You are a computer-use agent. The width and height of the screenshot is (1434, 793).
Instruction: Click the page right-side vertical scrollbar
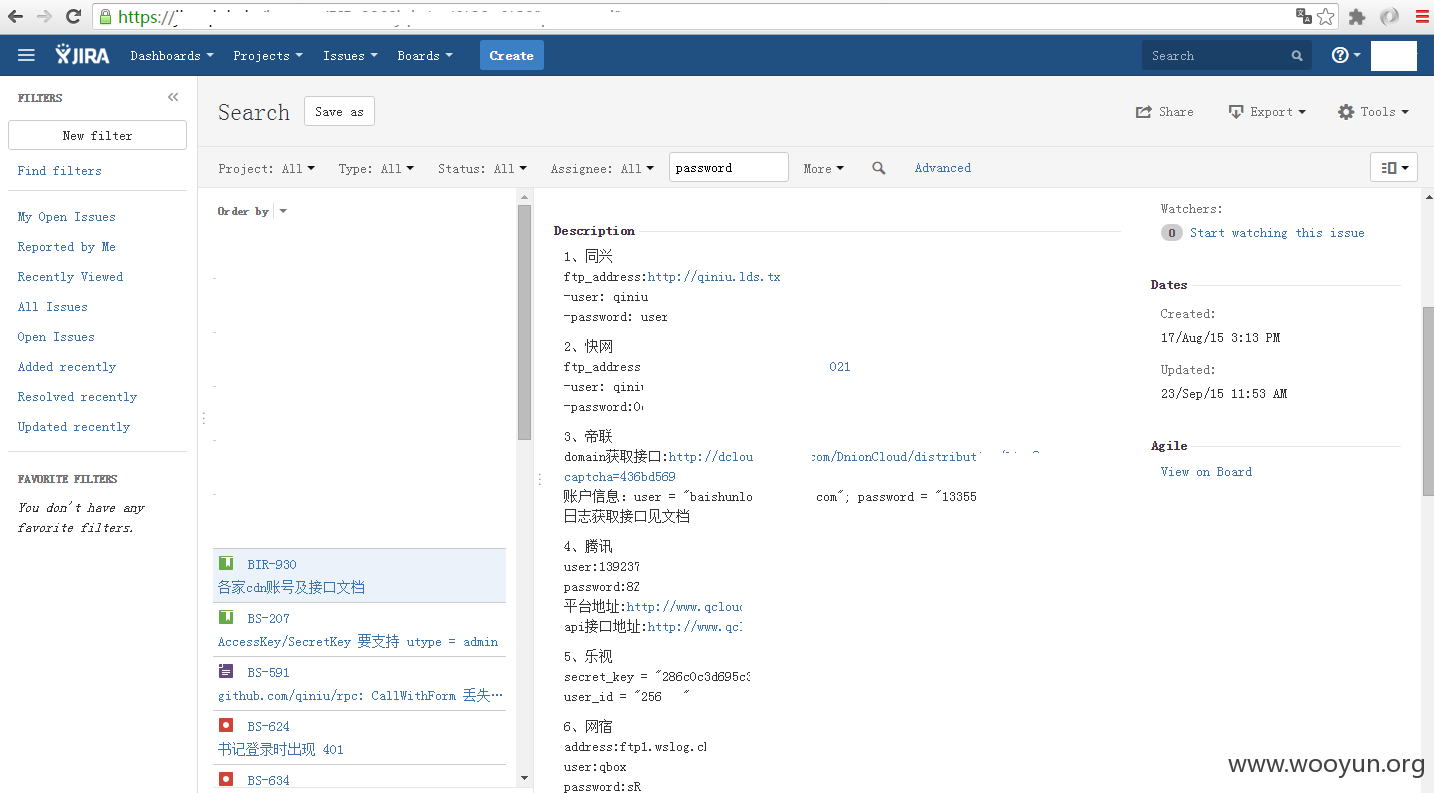[1427, 400]
